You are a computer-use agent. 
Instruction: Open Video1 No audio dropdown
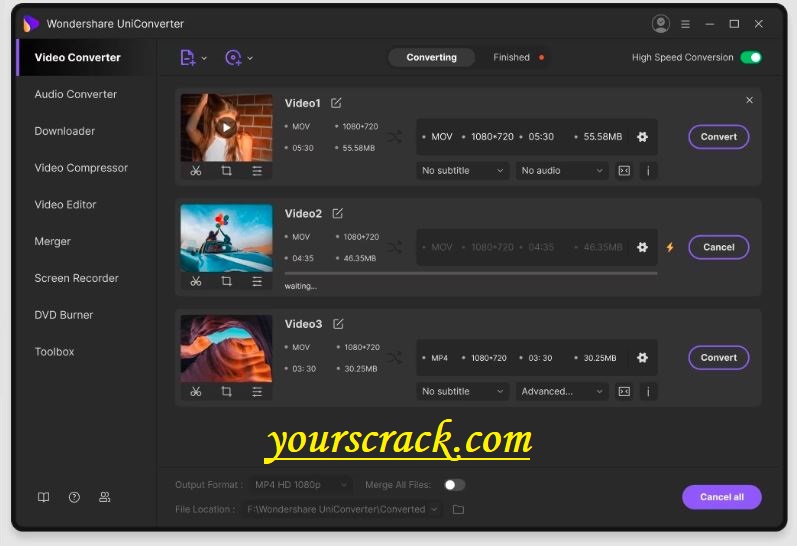562,171
